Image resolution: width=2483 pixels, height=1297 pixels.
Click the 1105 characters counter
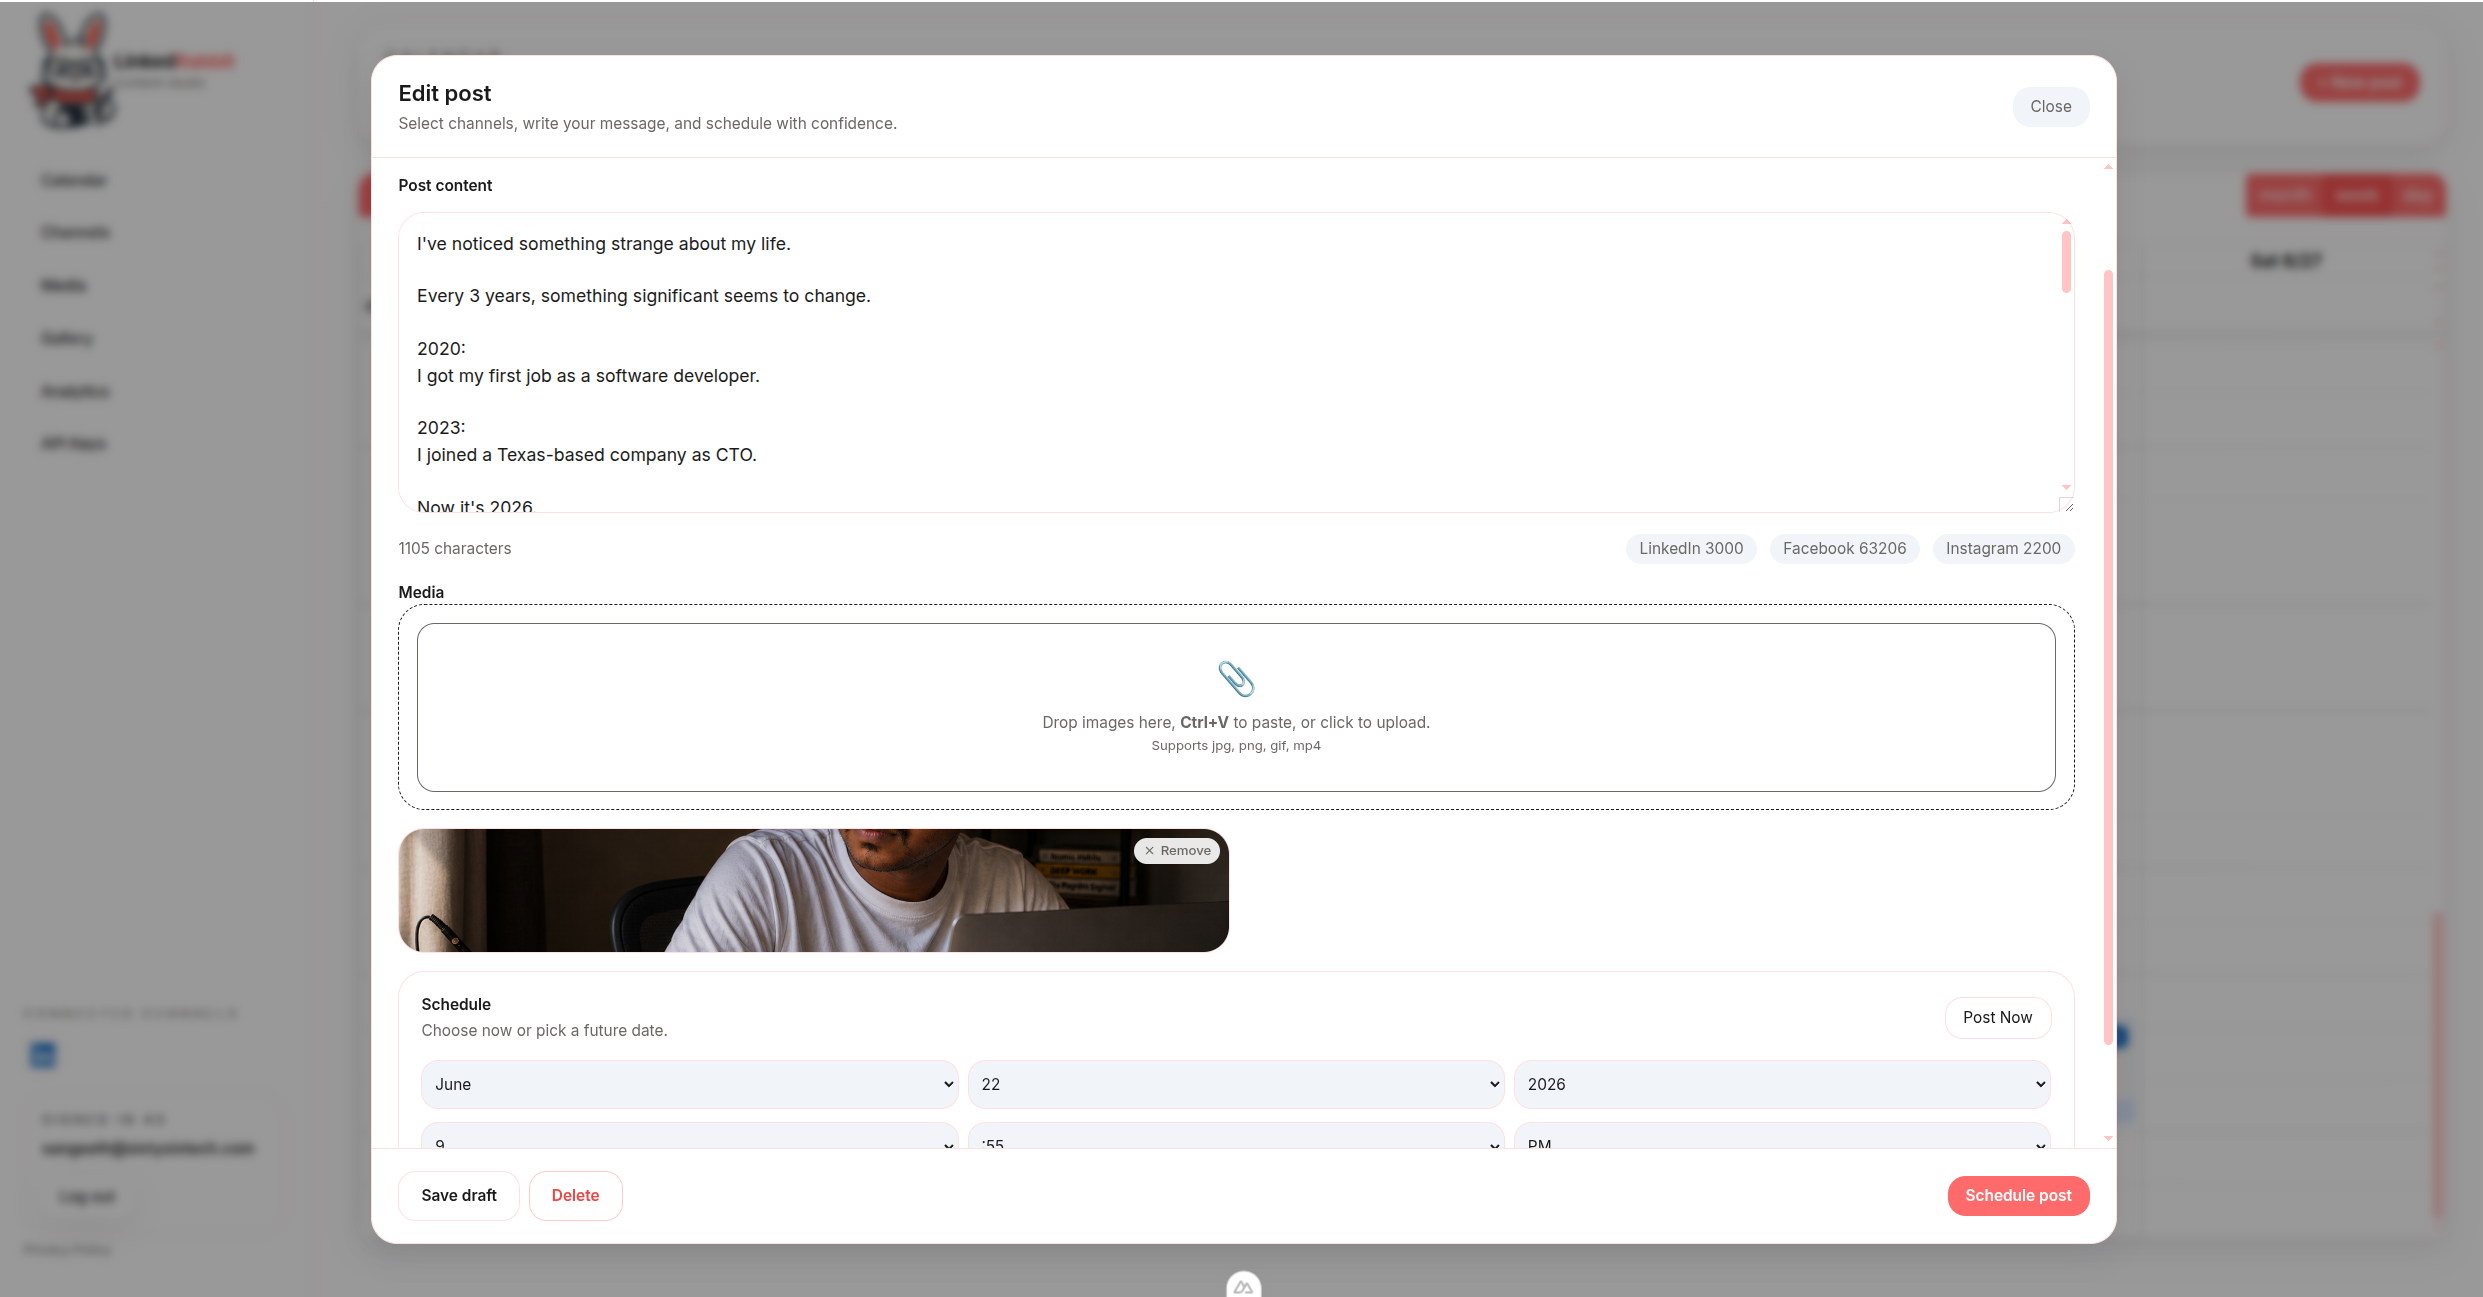(455, 549)
